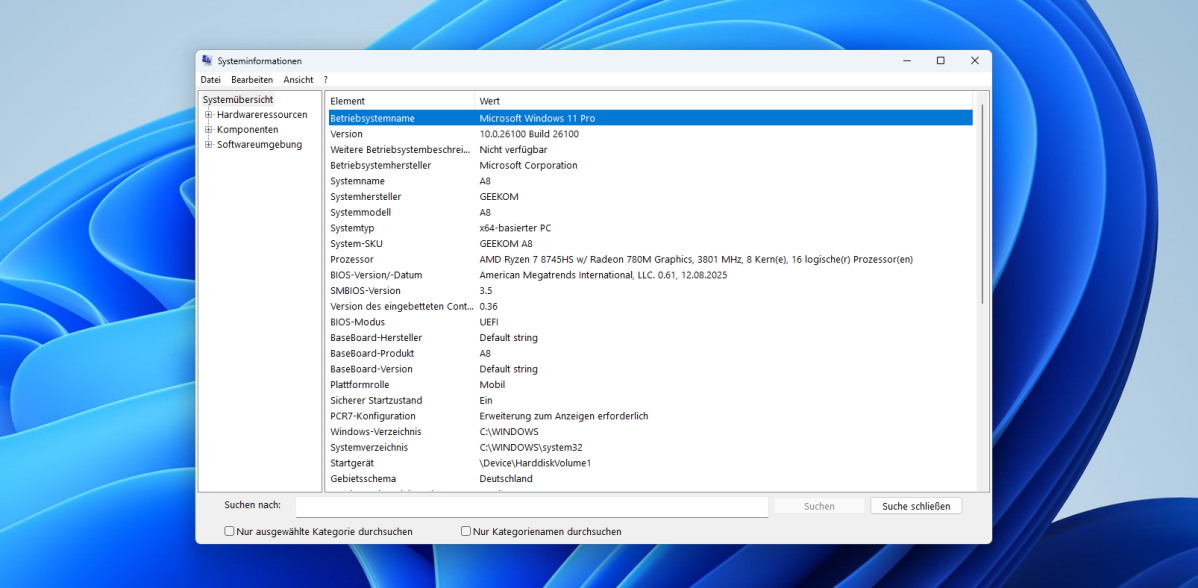Image resolution: width=1198 pixels, height=588 pixels.
Task: Open the Bearbeiten menu
Action: pos(251,79)
